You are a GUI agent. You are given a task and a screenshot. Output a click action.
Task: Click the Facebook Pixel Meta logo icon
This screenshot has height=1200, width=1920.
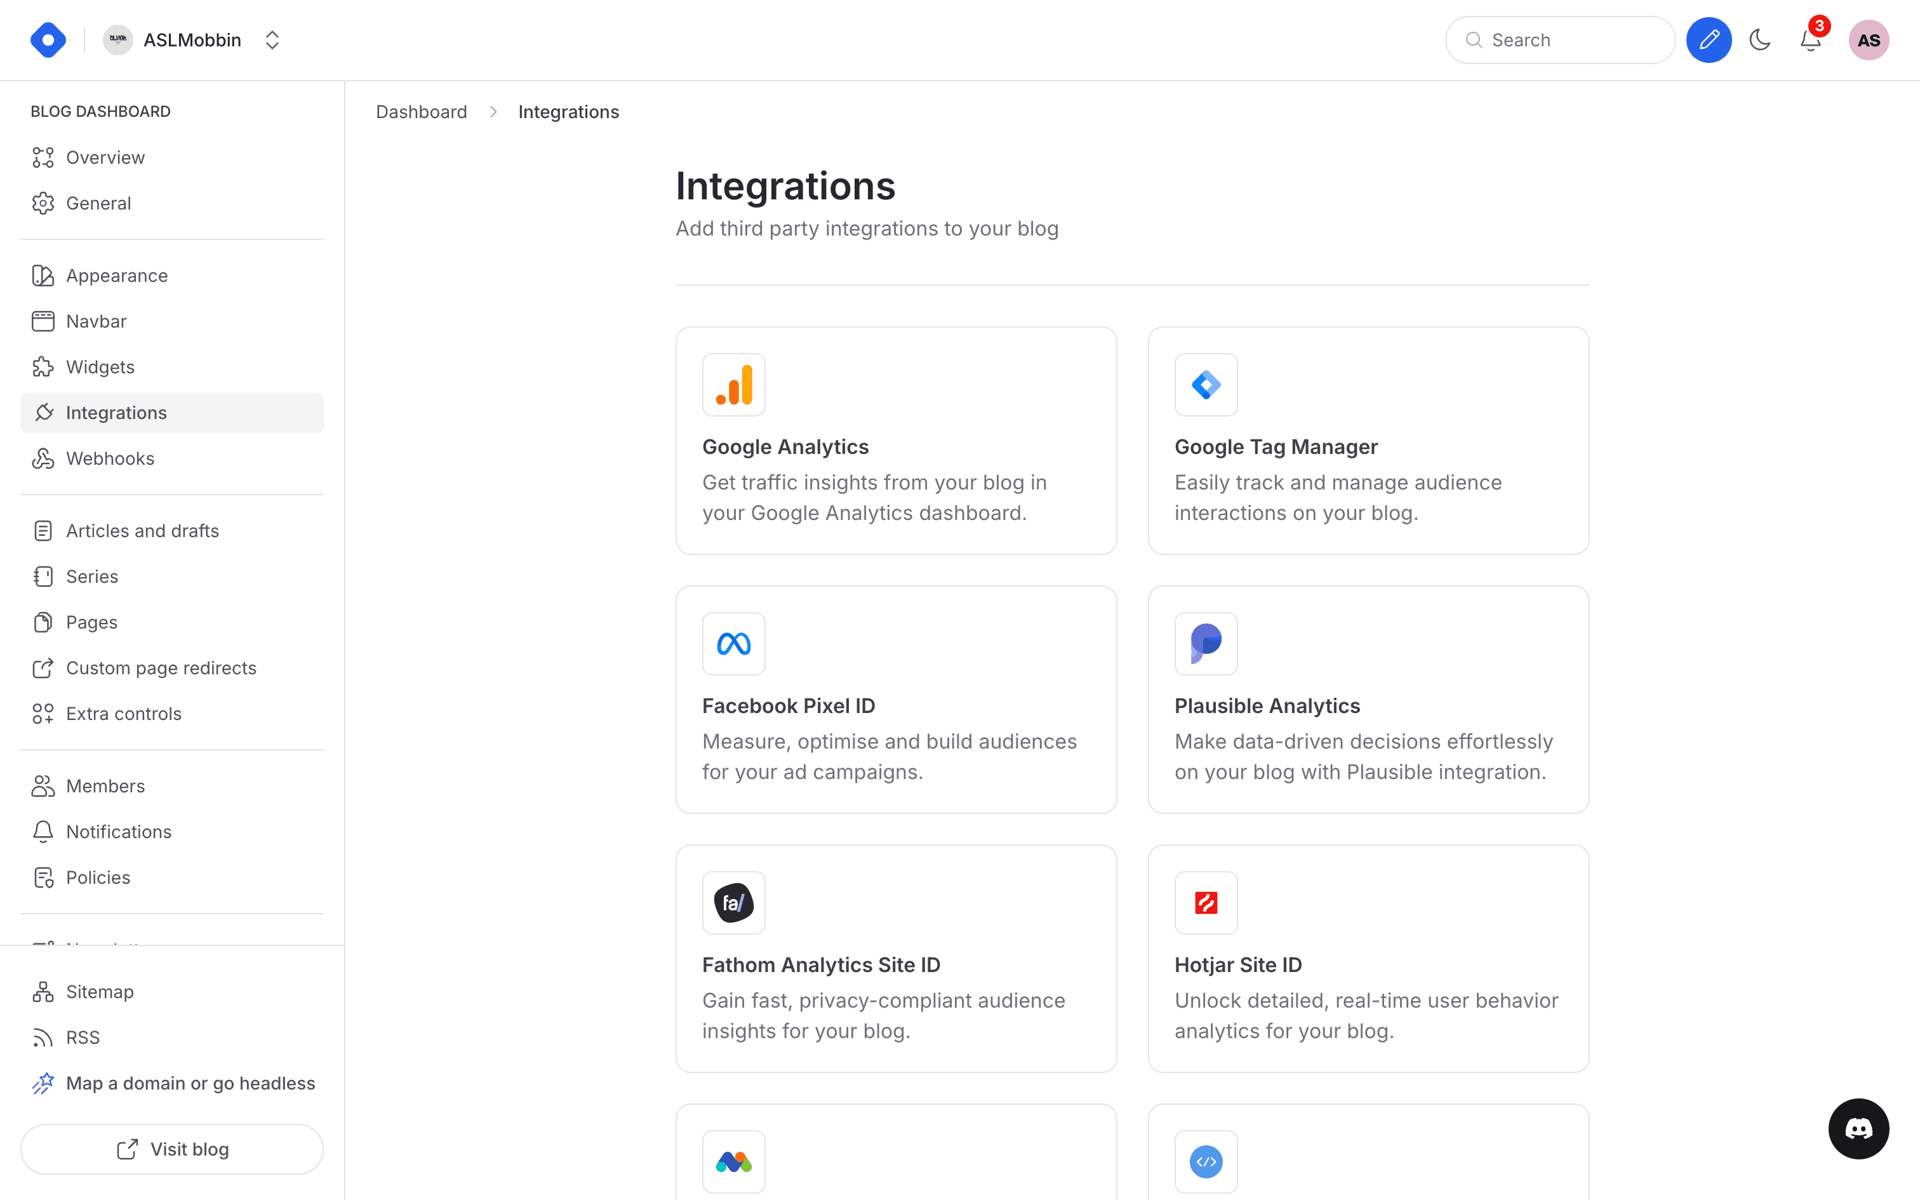click(734, 644)
